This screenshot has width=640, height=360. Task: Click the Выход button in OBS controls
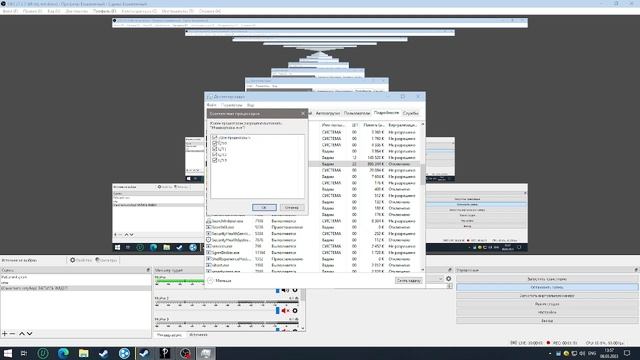click(x=547, y=321)
